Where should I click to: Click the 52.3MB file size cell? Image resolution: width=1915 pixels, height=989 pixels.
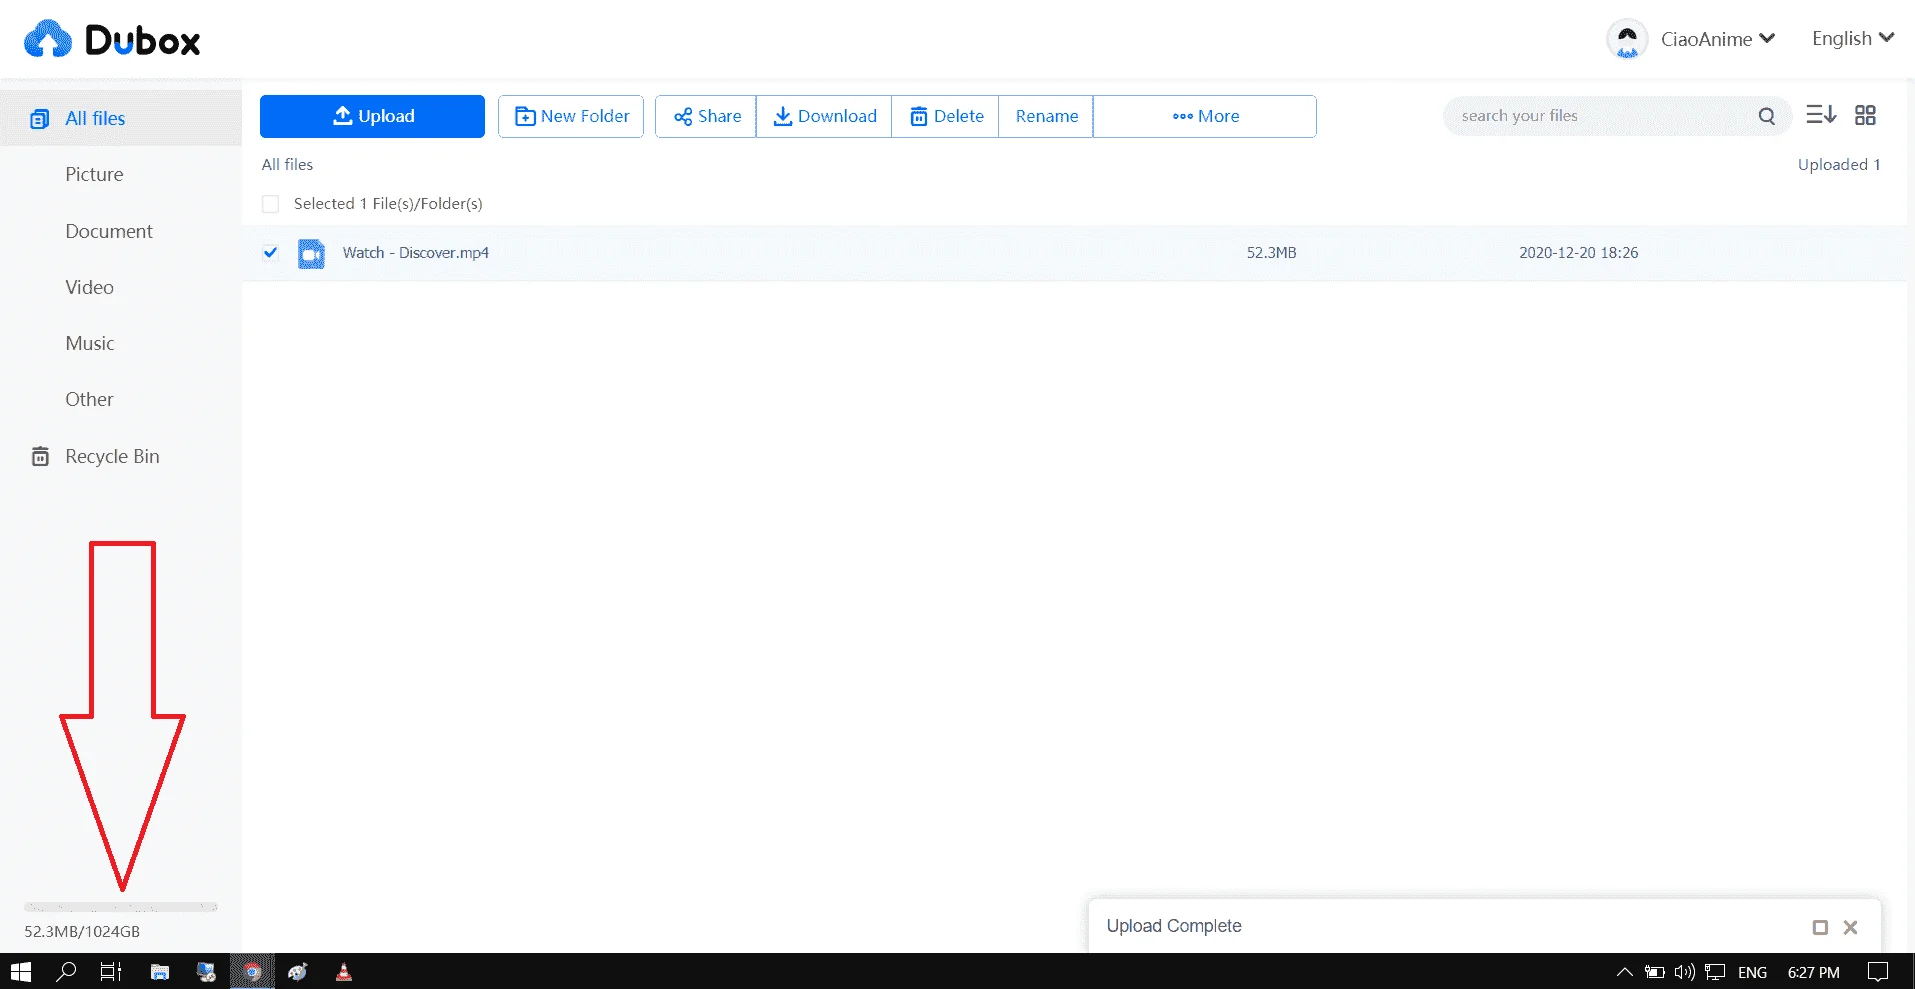(1271, 253)
